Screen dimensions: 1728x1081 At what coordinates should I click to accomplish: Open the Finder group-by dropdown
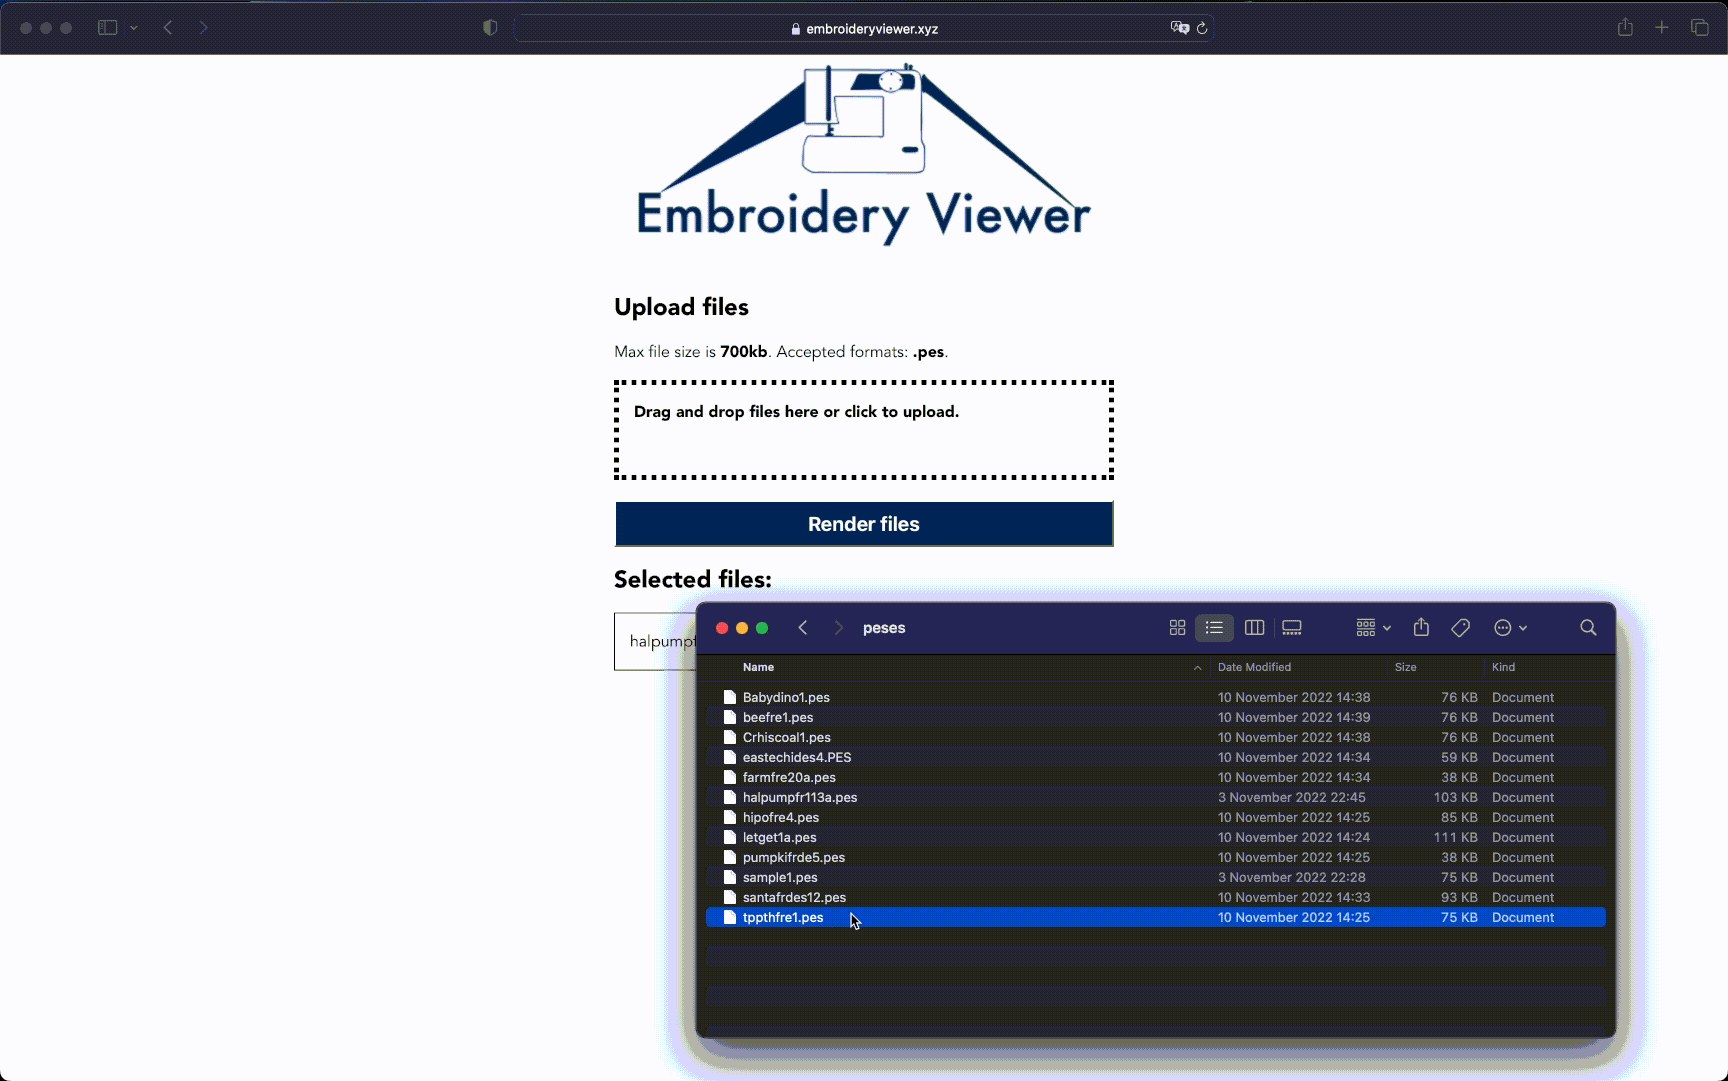click(1373, 628)
